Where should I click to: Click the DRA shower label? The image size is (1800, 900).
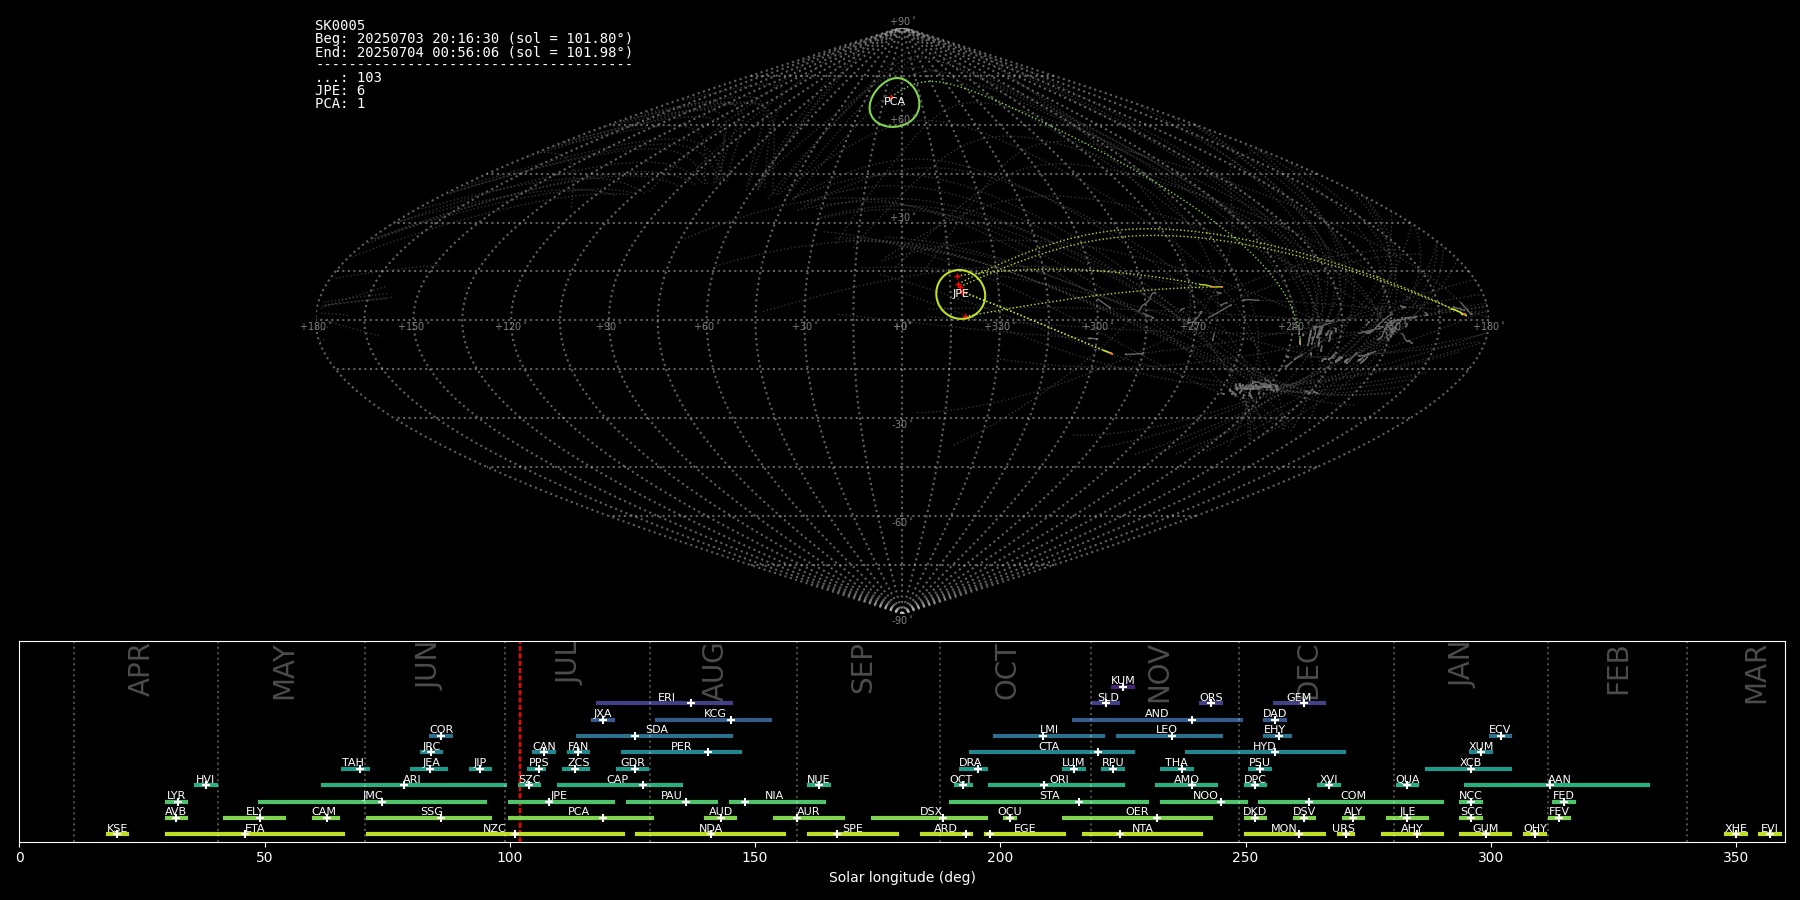(970, 763)
